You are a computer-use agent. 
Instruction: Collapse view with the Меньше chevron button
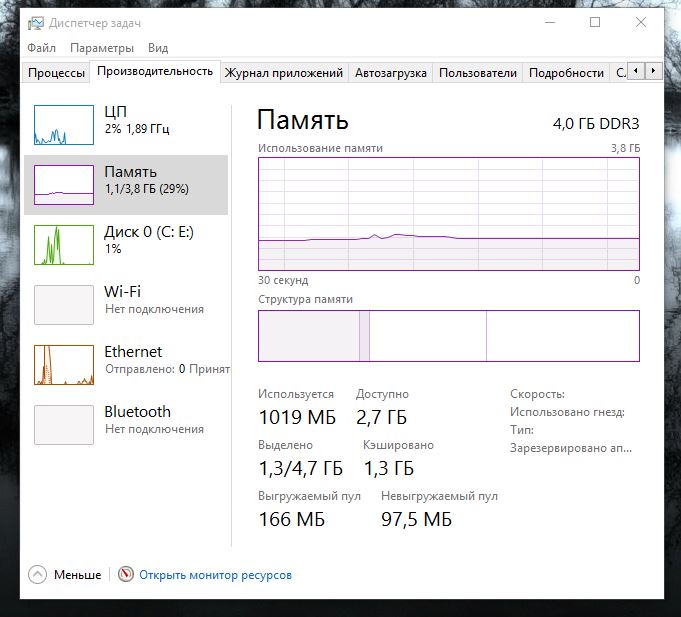(x=38, y=575)
